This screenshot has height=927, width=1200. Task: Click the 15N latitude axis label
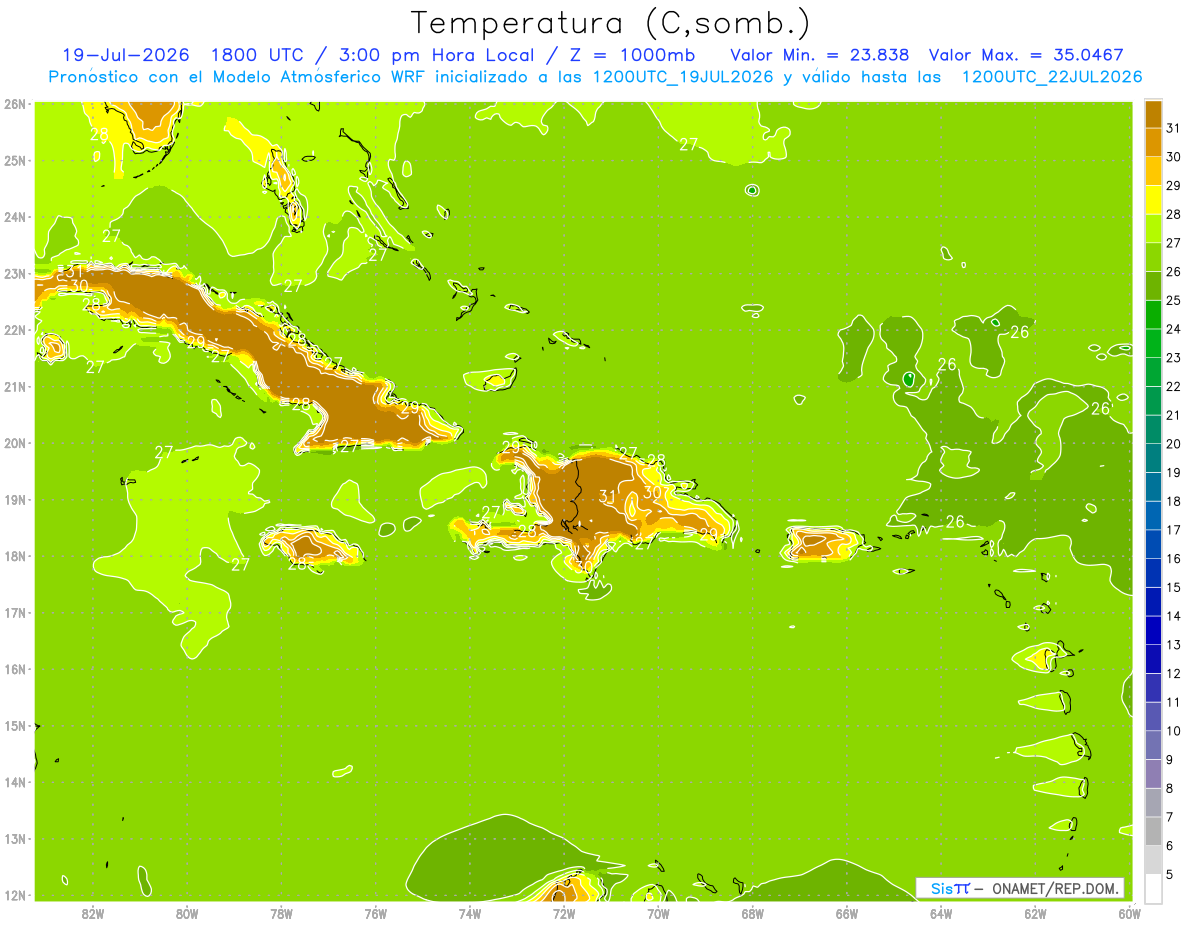[x=15, y=725]
